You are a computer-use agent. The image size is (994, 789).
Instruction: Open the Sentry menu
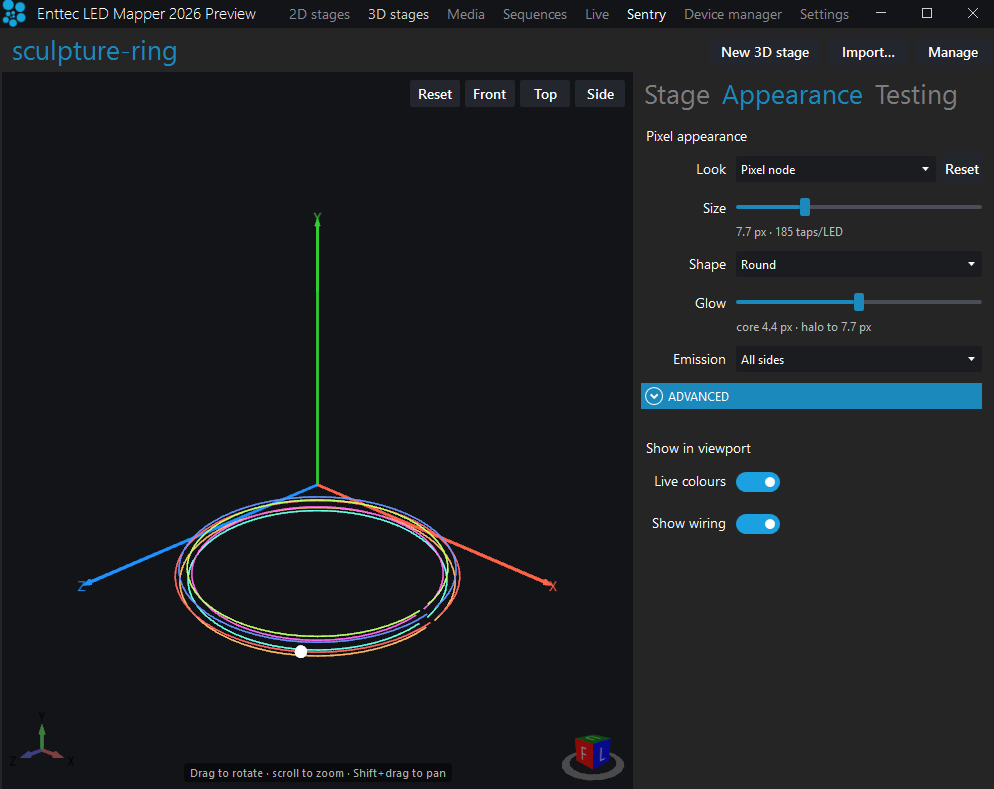pos(646,14)
